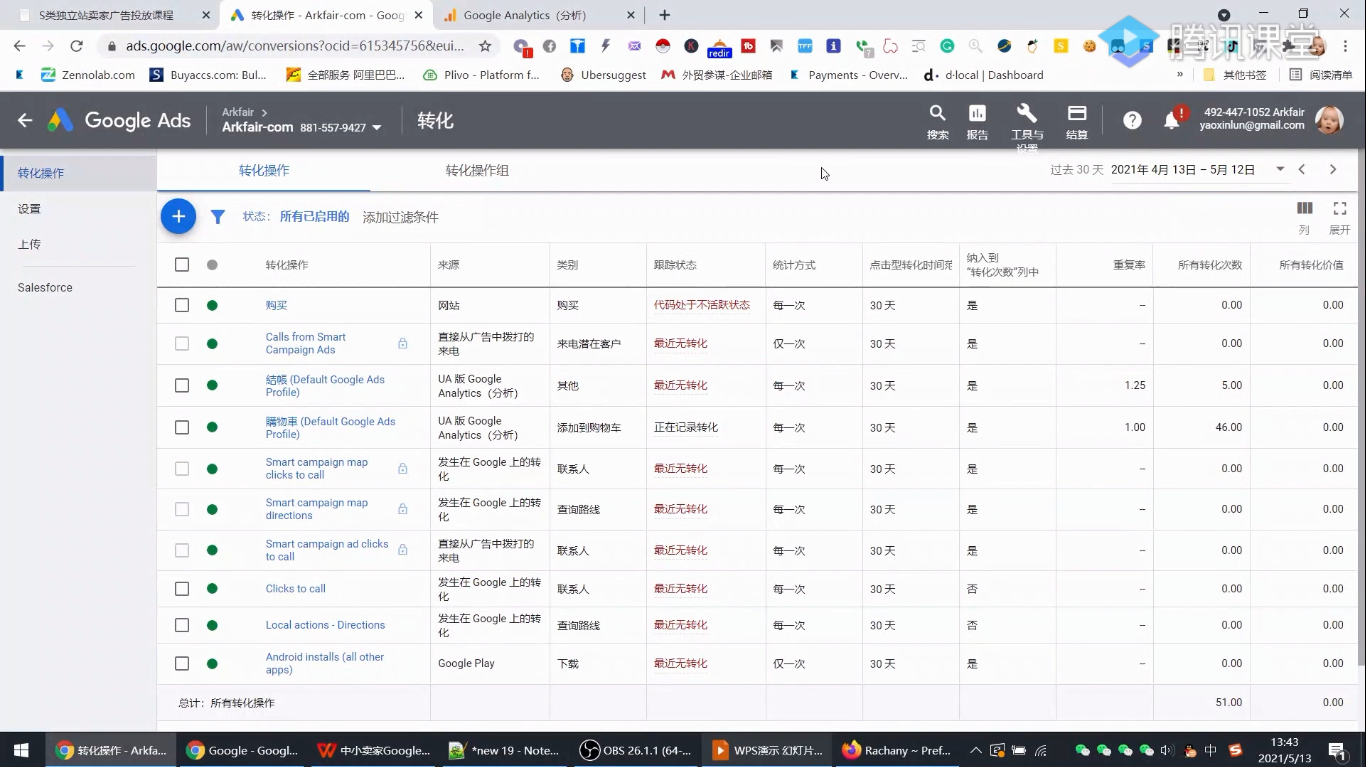Open Google Ads help question mark icon
Viewport: 1366px width, 767px height.
click(1131, 119)
